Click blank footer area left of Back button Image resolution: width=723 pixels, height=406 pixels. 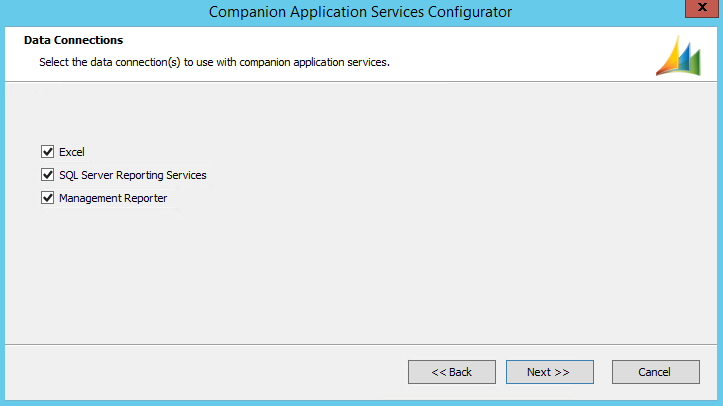point(200,372)
